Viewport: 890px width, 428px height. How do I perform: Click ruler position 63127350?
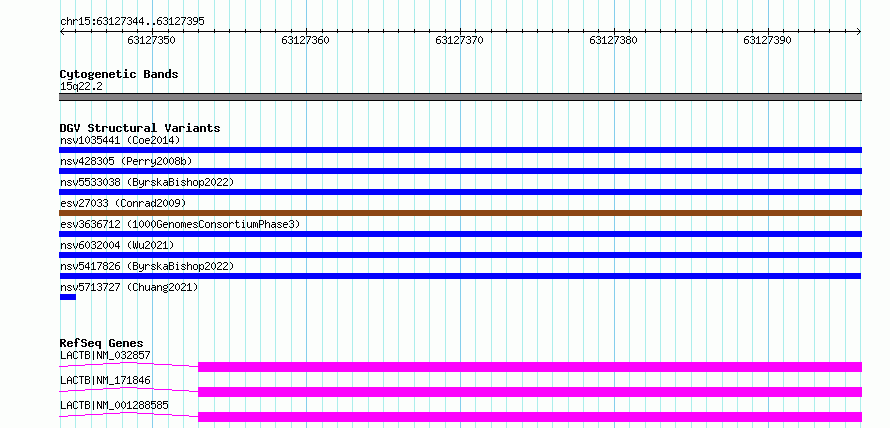click(152, 40)
